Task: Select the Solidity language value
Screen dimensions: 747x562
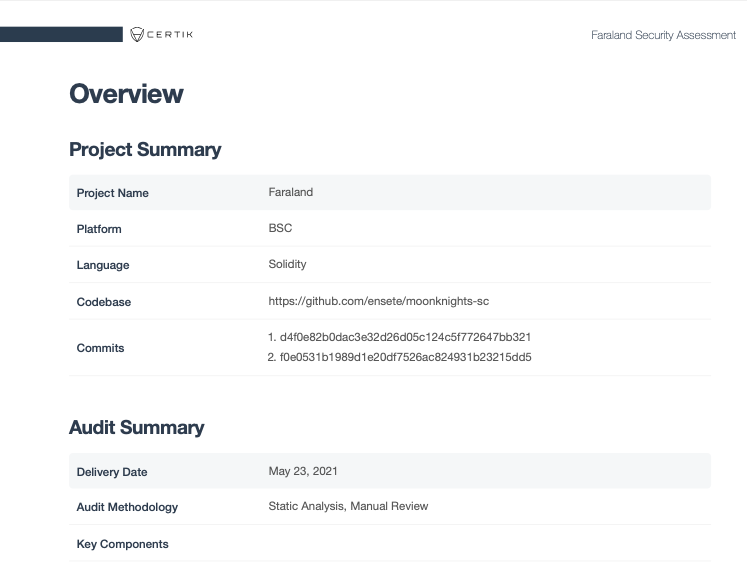Action: [x=287, y=264]
